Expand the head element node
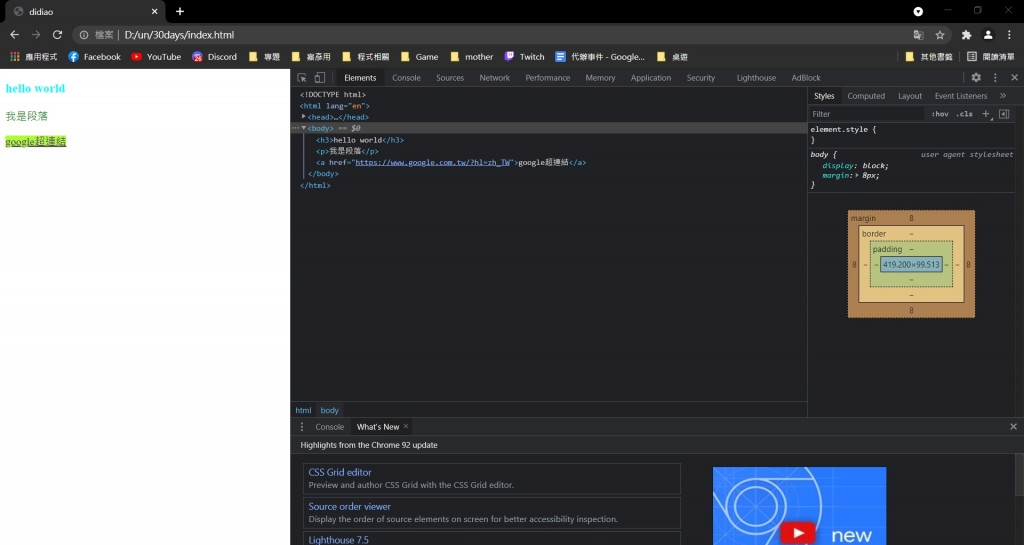 (304, 117)
